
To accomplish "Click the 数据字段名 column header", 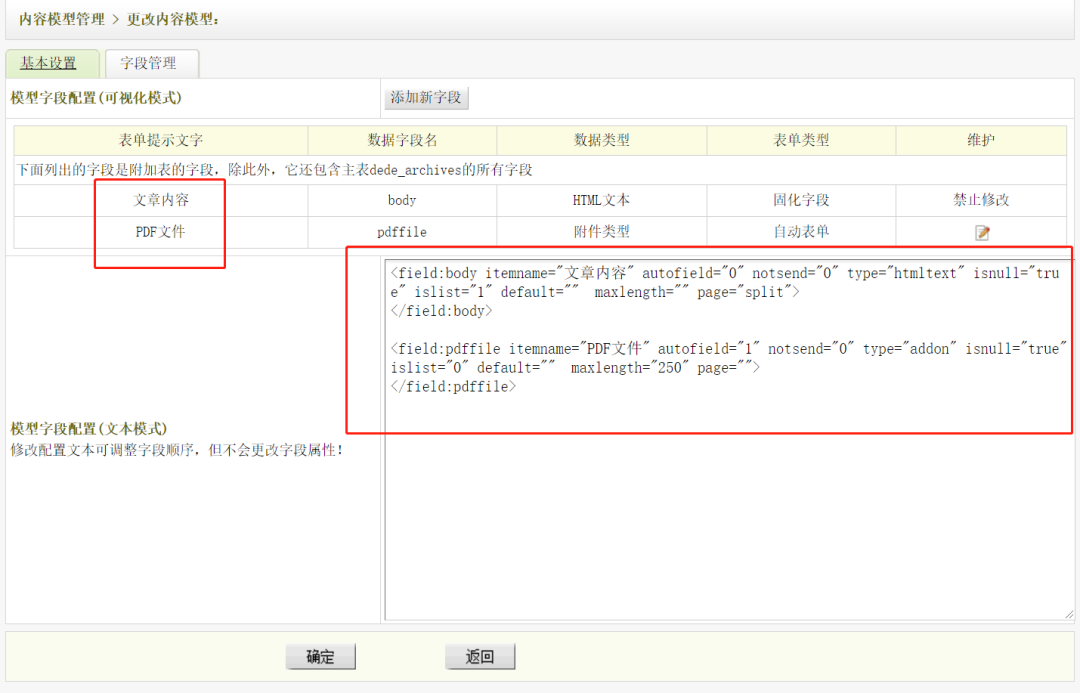I will point(402,141).
